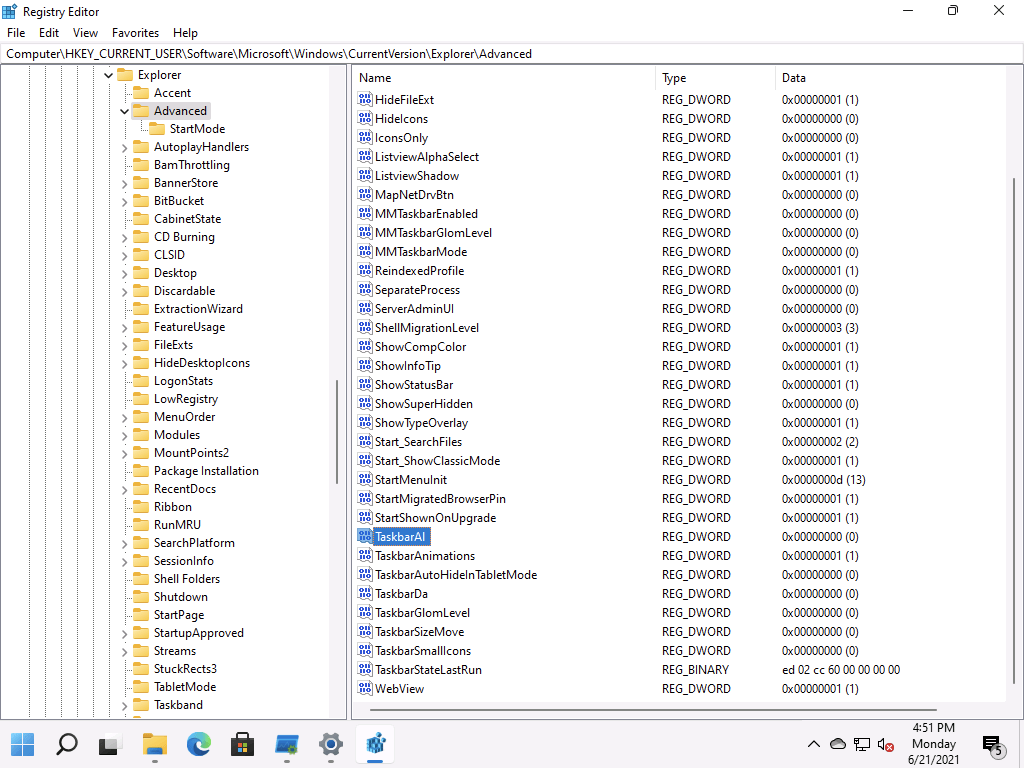The height and width of the screenshot is (768, 1024).
Task: Expand the Shell Folders key arrow
Action: tap(124, 579)
